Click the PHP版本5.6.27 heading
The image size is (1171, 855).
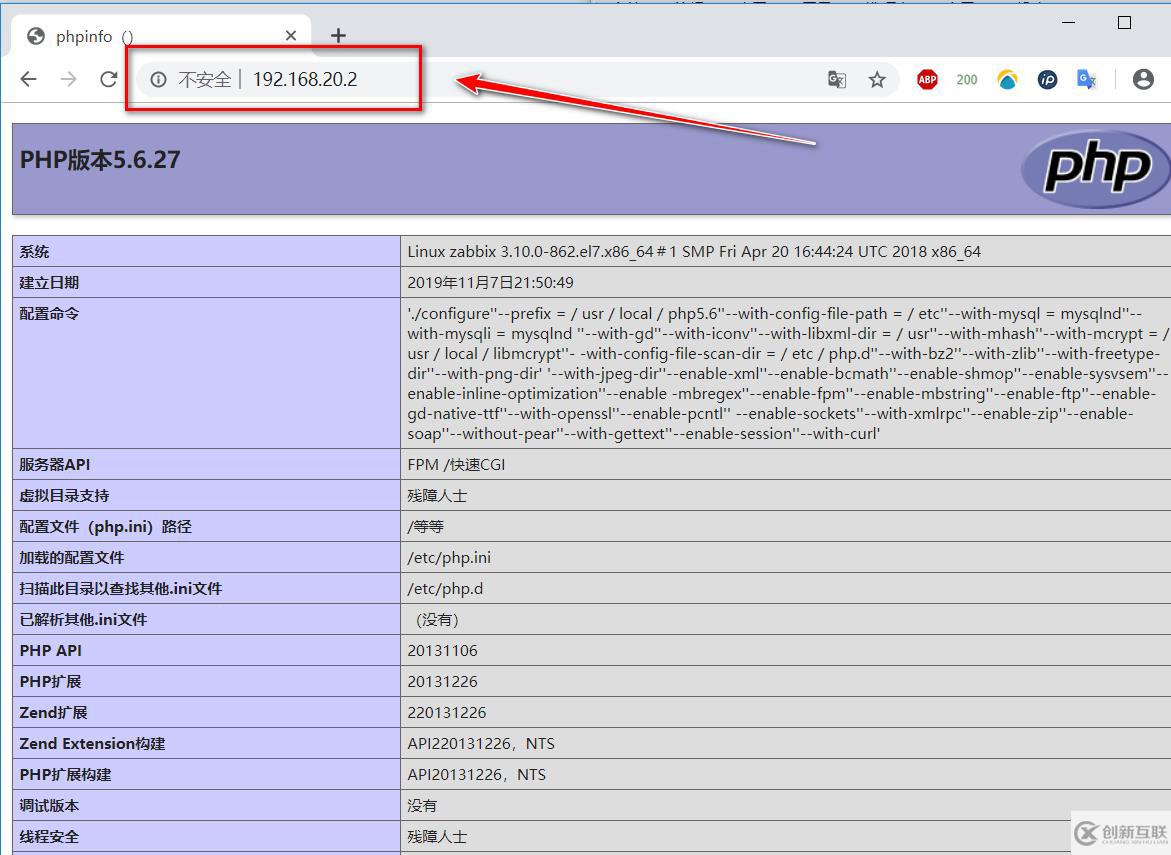pos(100,160)
